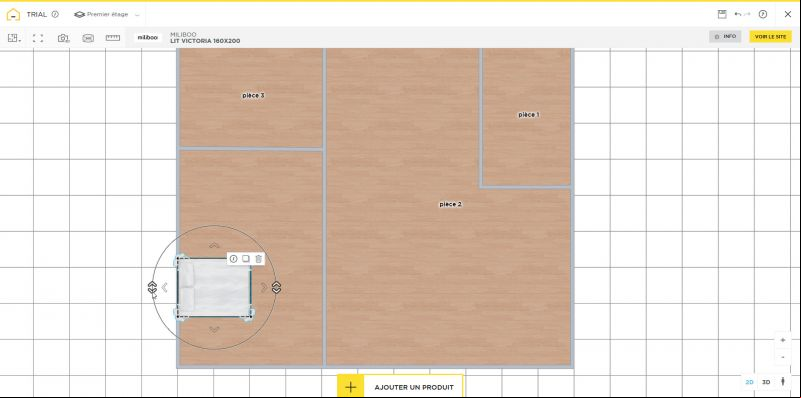The image size is (801, 398).
Task: Select the Victoria bed on the floor plan
Action: pos(214,287)
